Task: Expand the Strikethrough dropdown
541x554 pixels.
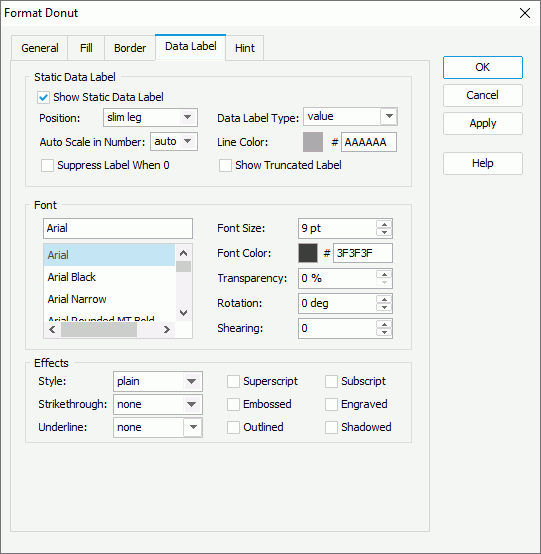Action: (x=158, y=405)
